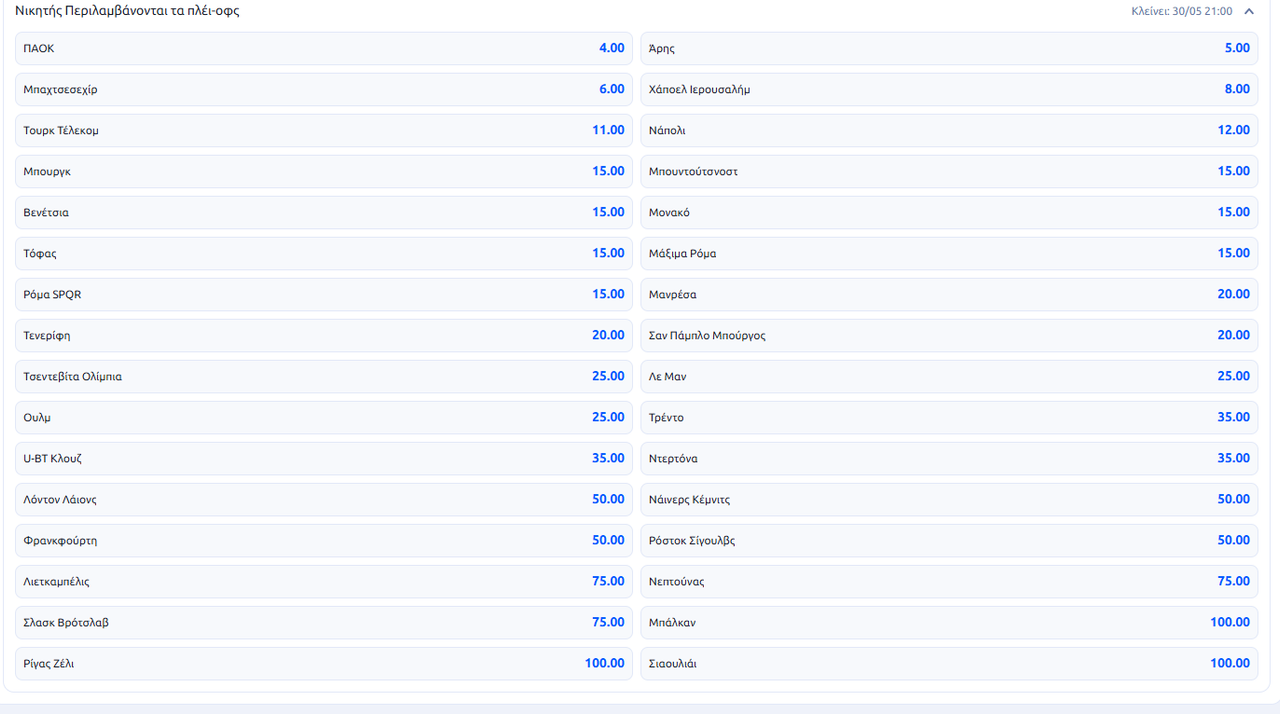Pick Ρόστοκ Σίγουλβς at 50.00

(x=949, y=540)
